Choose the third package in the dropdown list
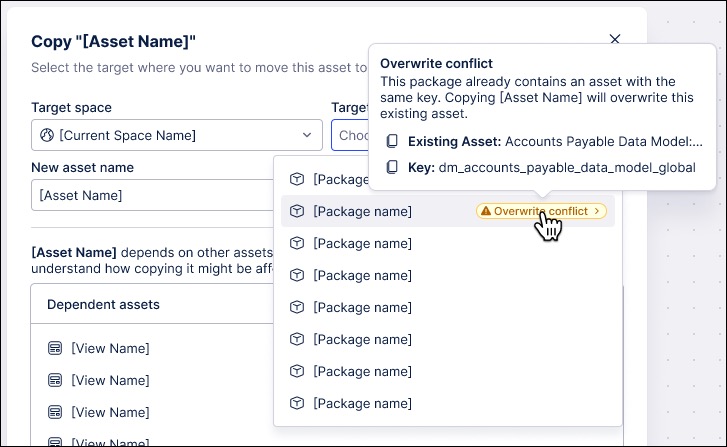 [x=362, y=243]
